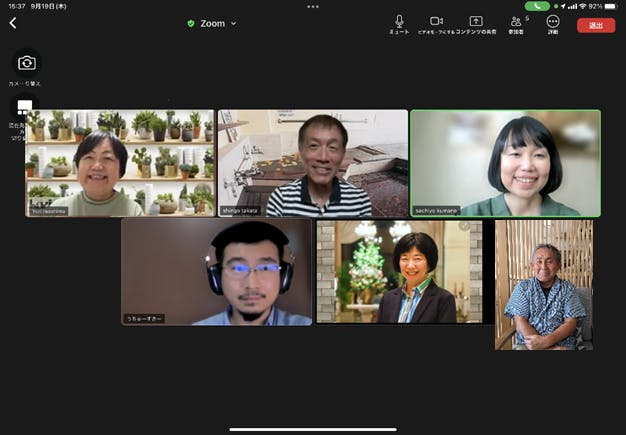This screenshot has width=626, height=435.
Task: Toggle the view layout icon on left
Action: [x=25, y=106]
